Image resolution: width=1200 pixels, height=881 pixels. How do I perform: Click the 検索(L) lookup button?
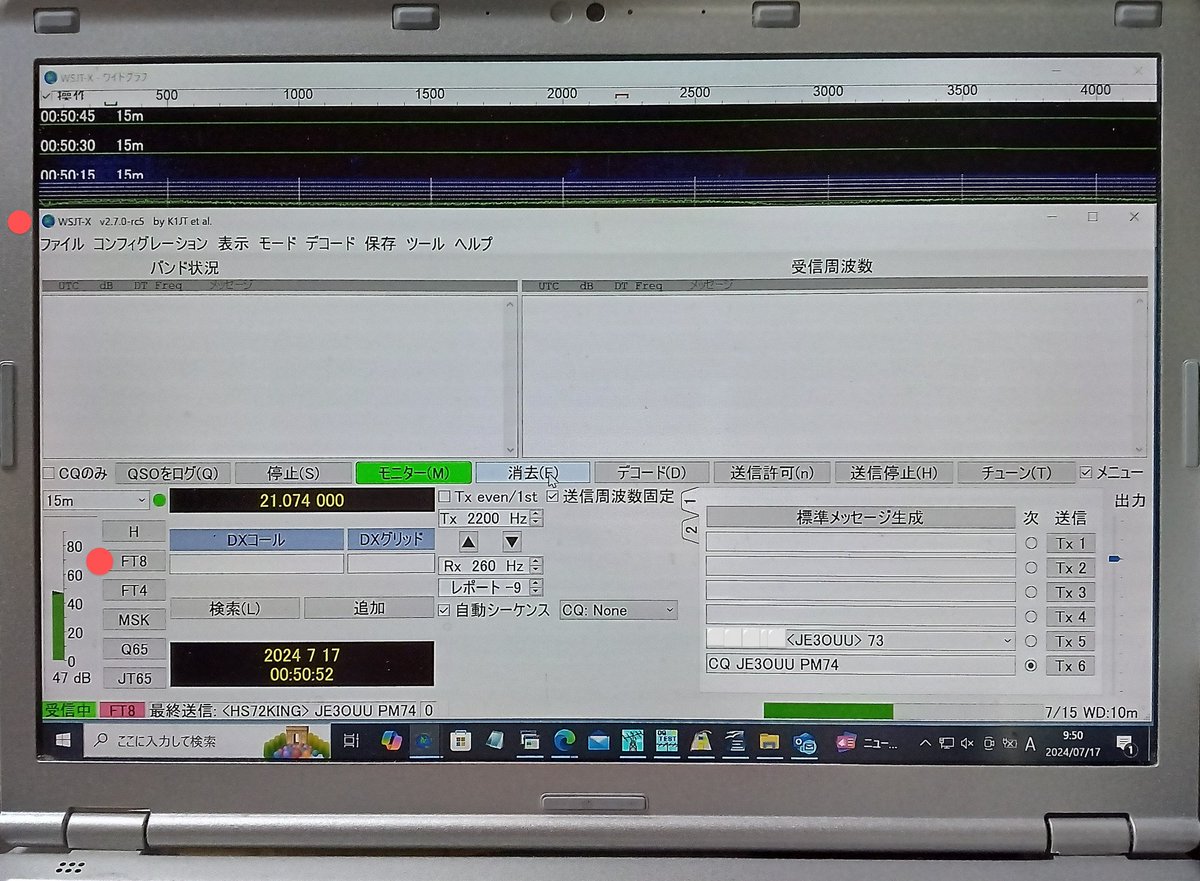coord(234,608)
